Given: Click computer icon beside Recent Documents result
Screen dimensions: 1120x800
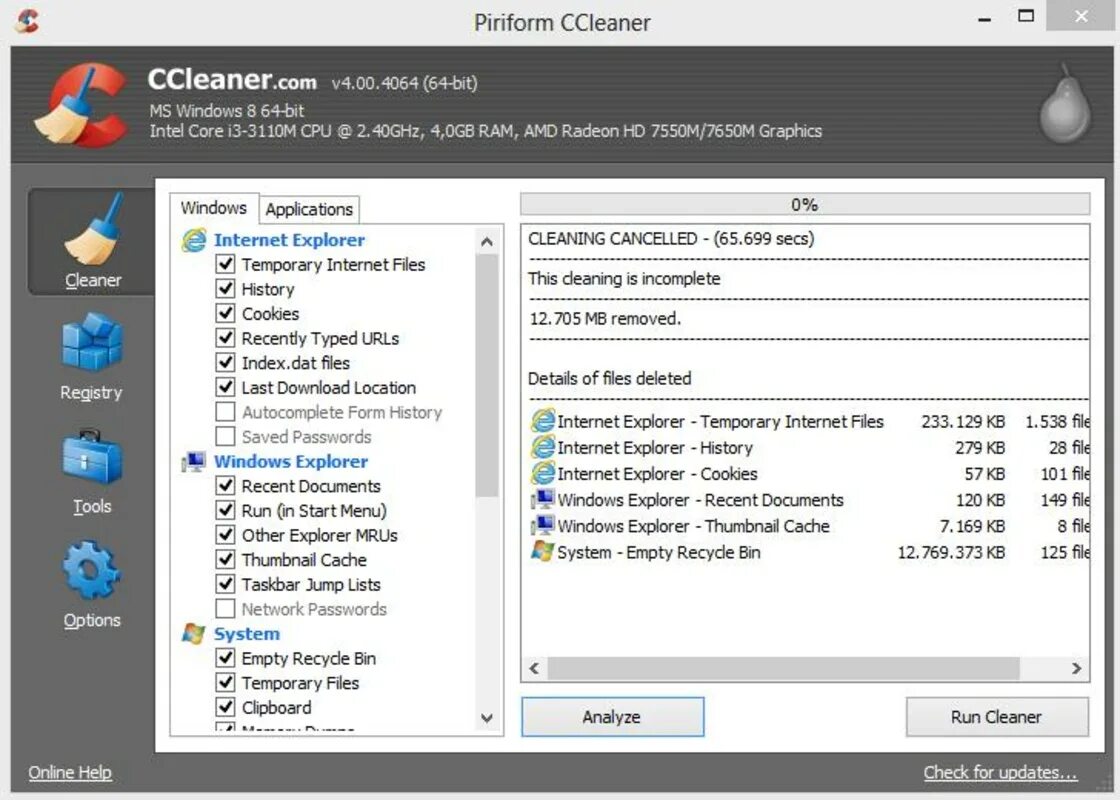Looking at the screenshot, I should tap(543, 499).
